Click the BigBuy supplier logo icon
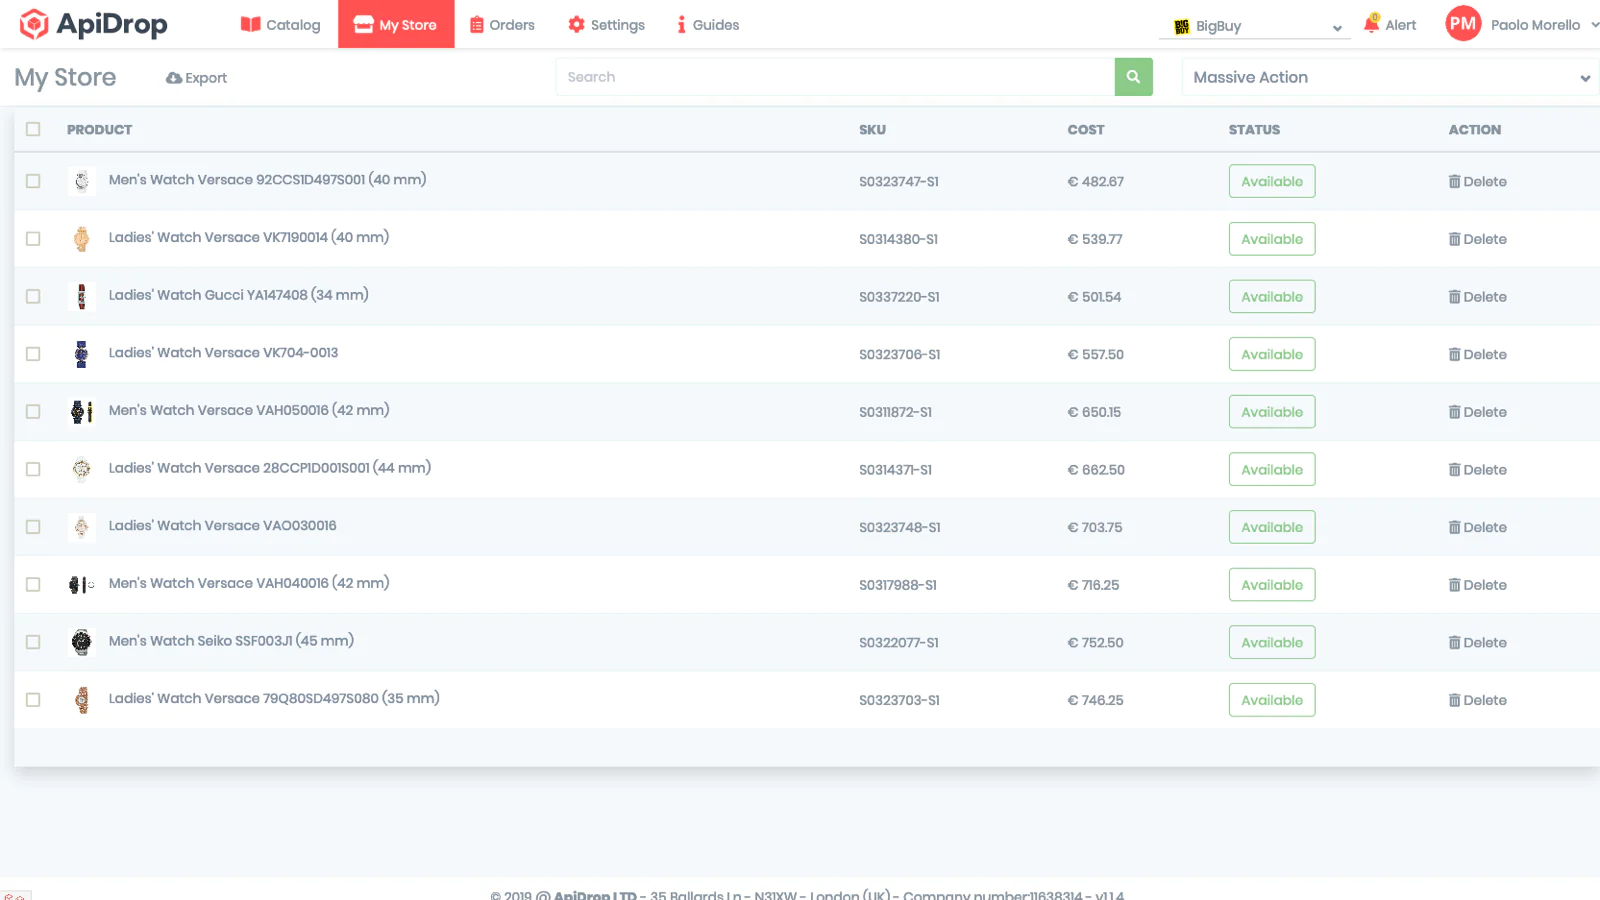1600x900 pixels. (x=1182, y=27)
